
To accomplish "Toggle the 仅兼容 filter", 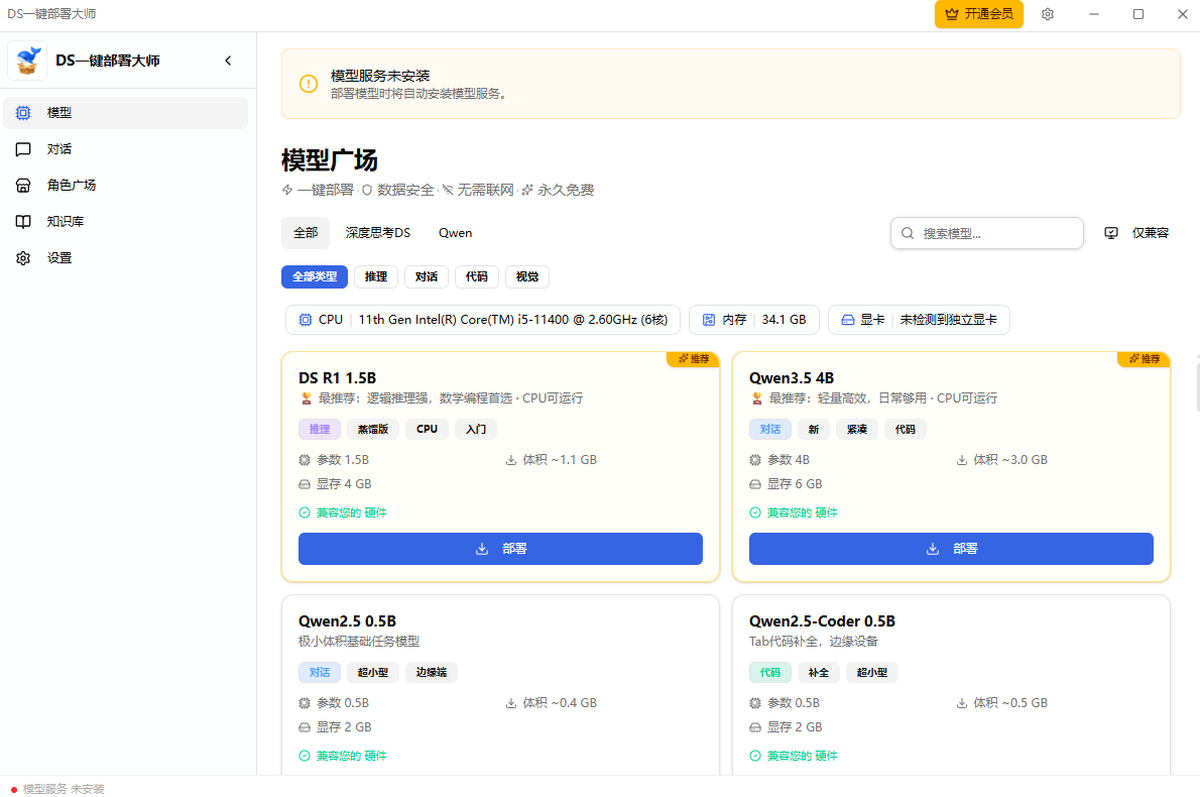I will (1137, 233).
